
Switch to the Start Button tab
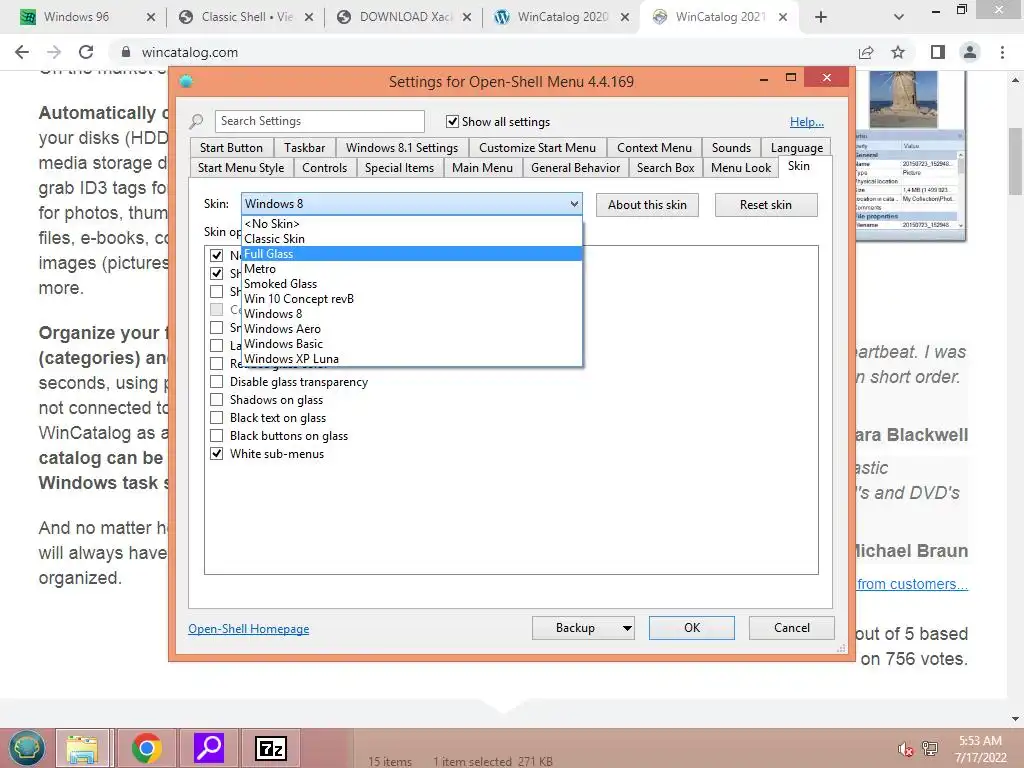click(231, 148)
